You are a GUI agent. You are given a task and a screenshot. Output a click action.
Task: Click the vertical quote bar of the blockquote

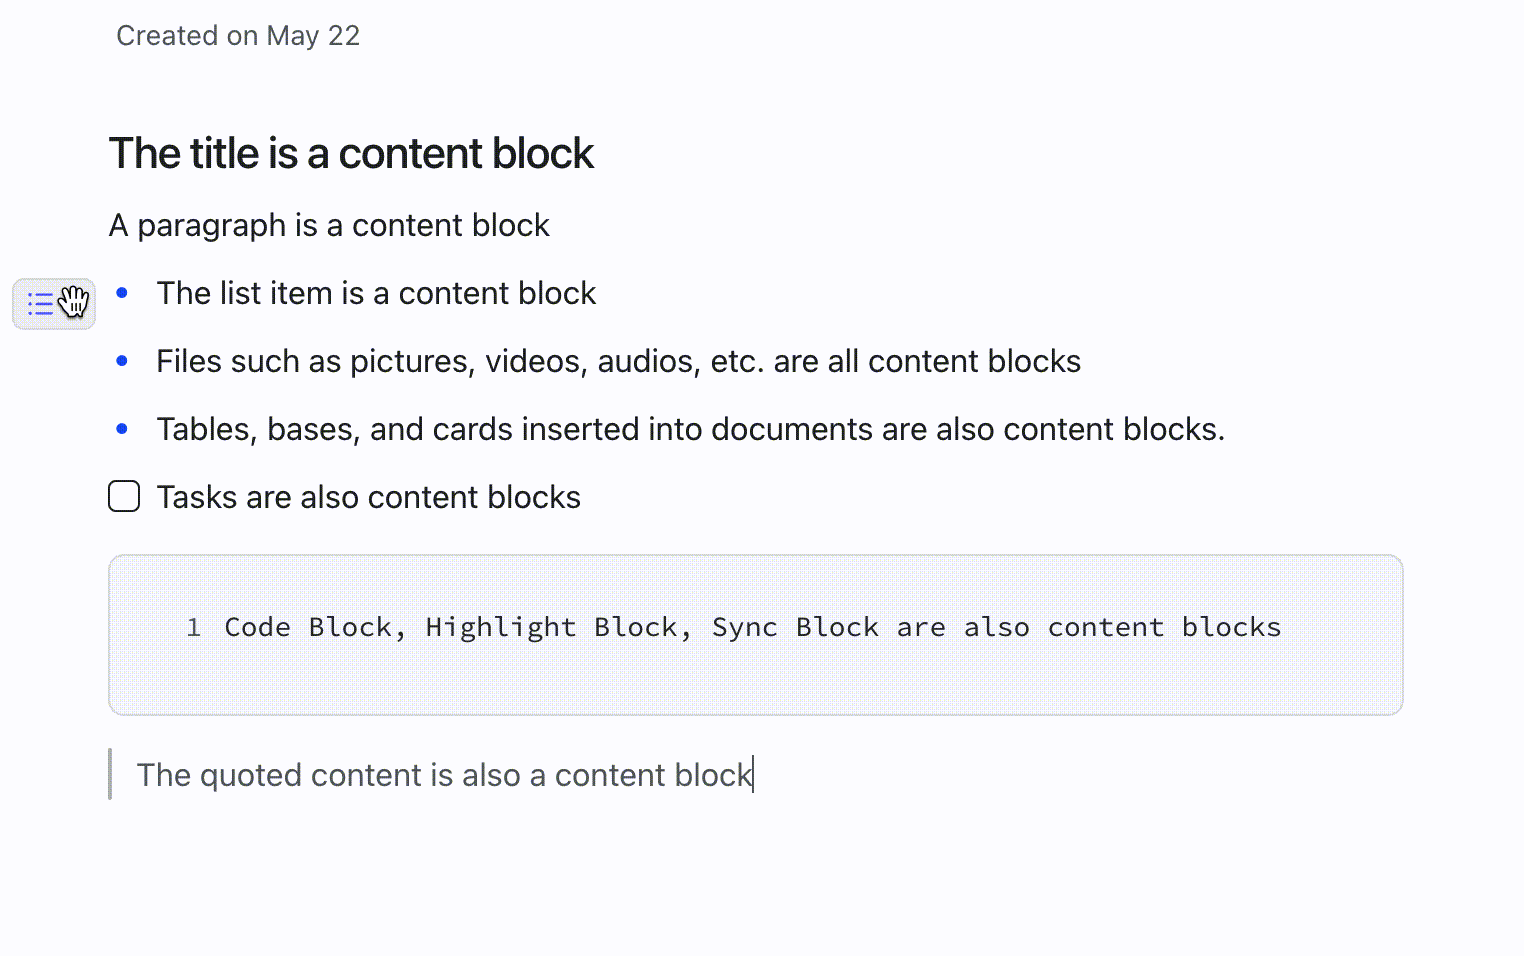pyautogui.click(x=111, y=775)
